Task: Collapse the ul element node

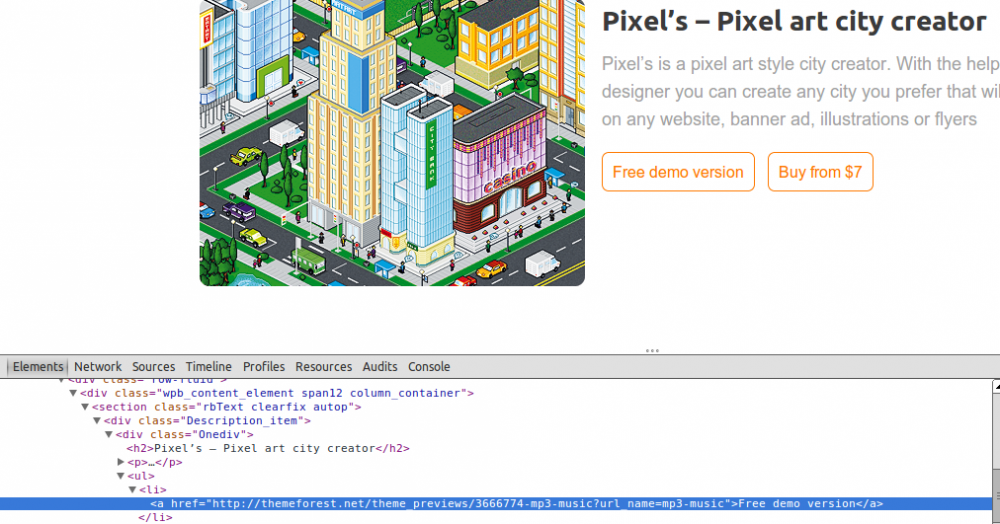Action: click(x=121, y=477)
